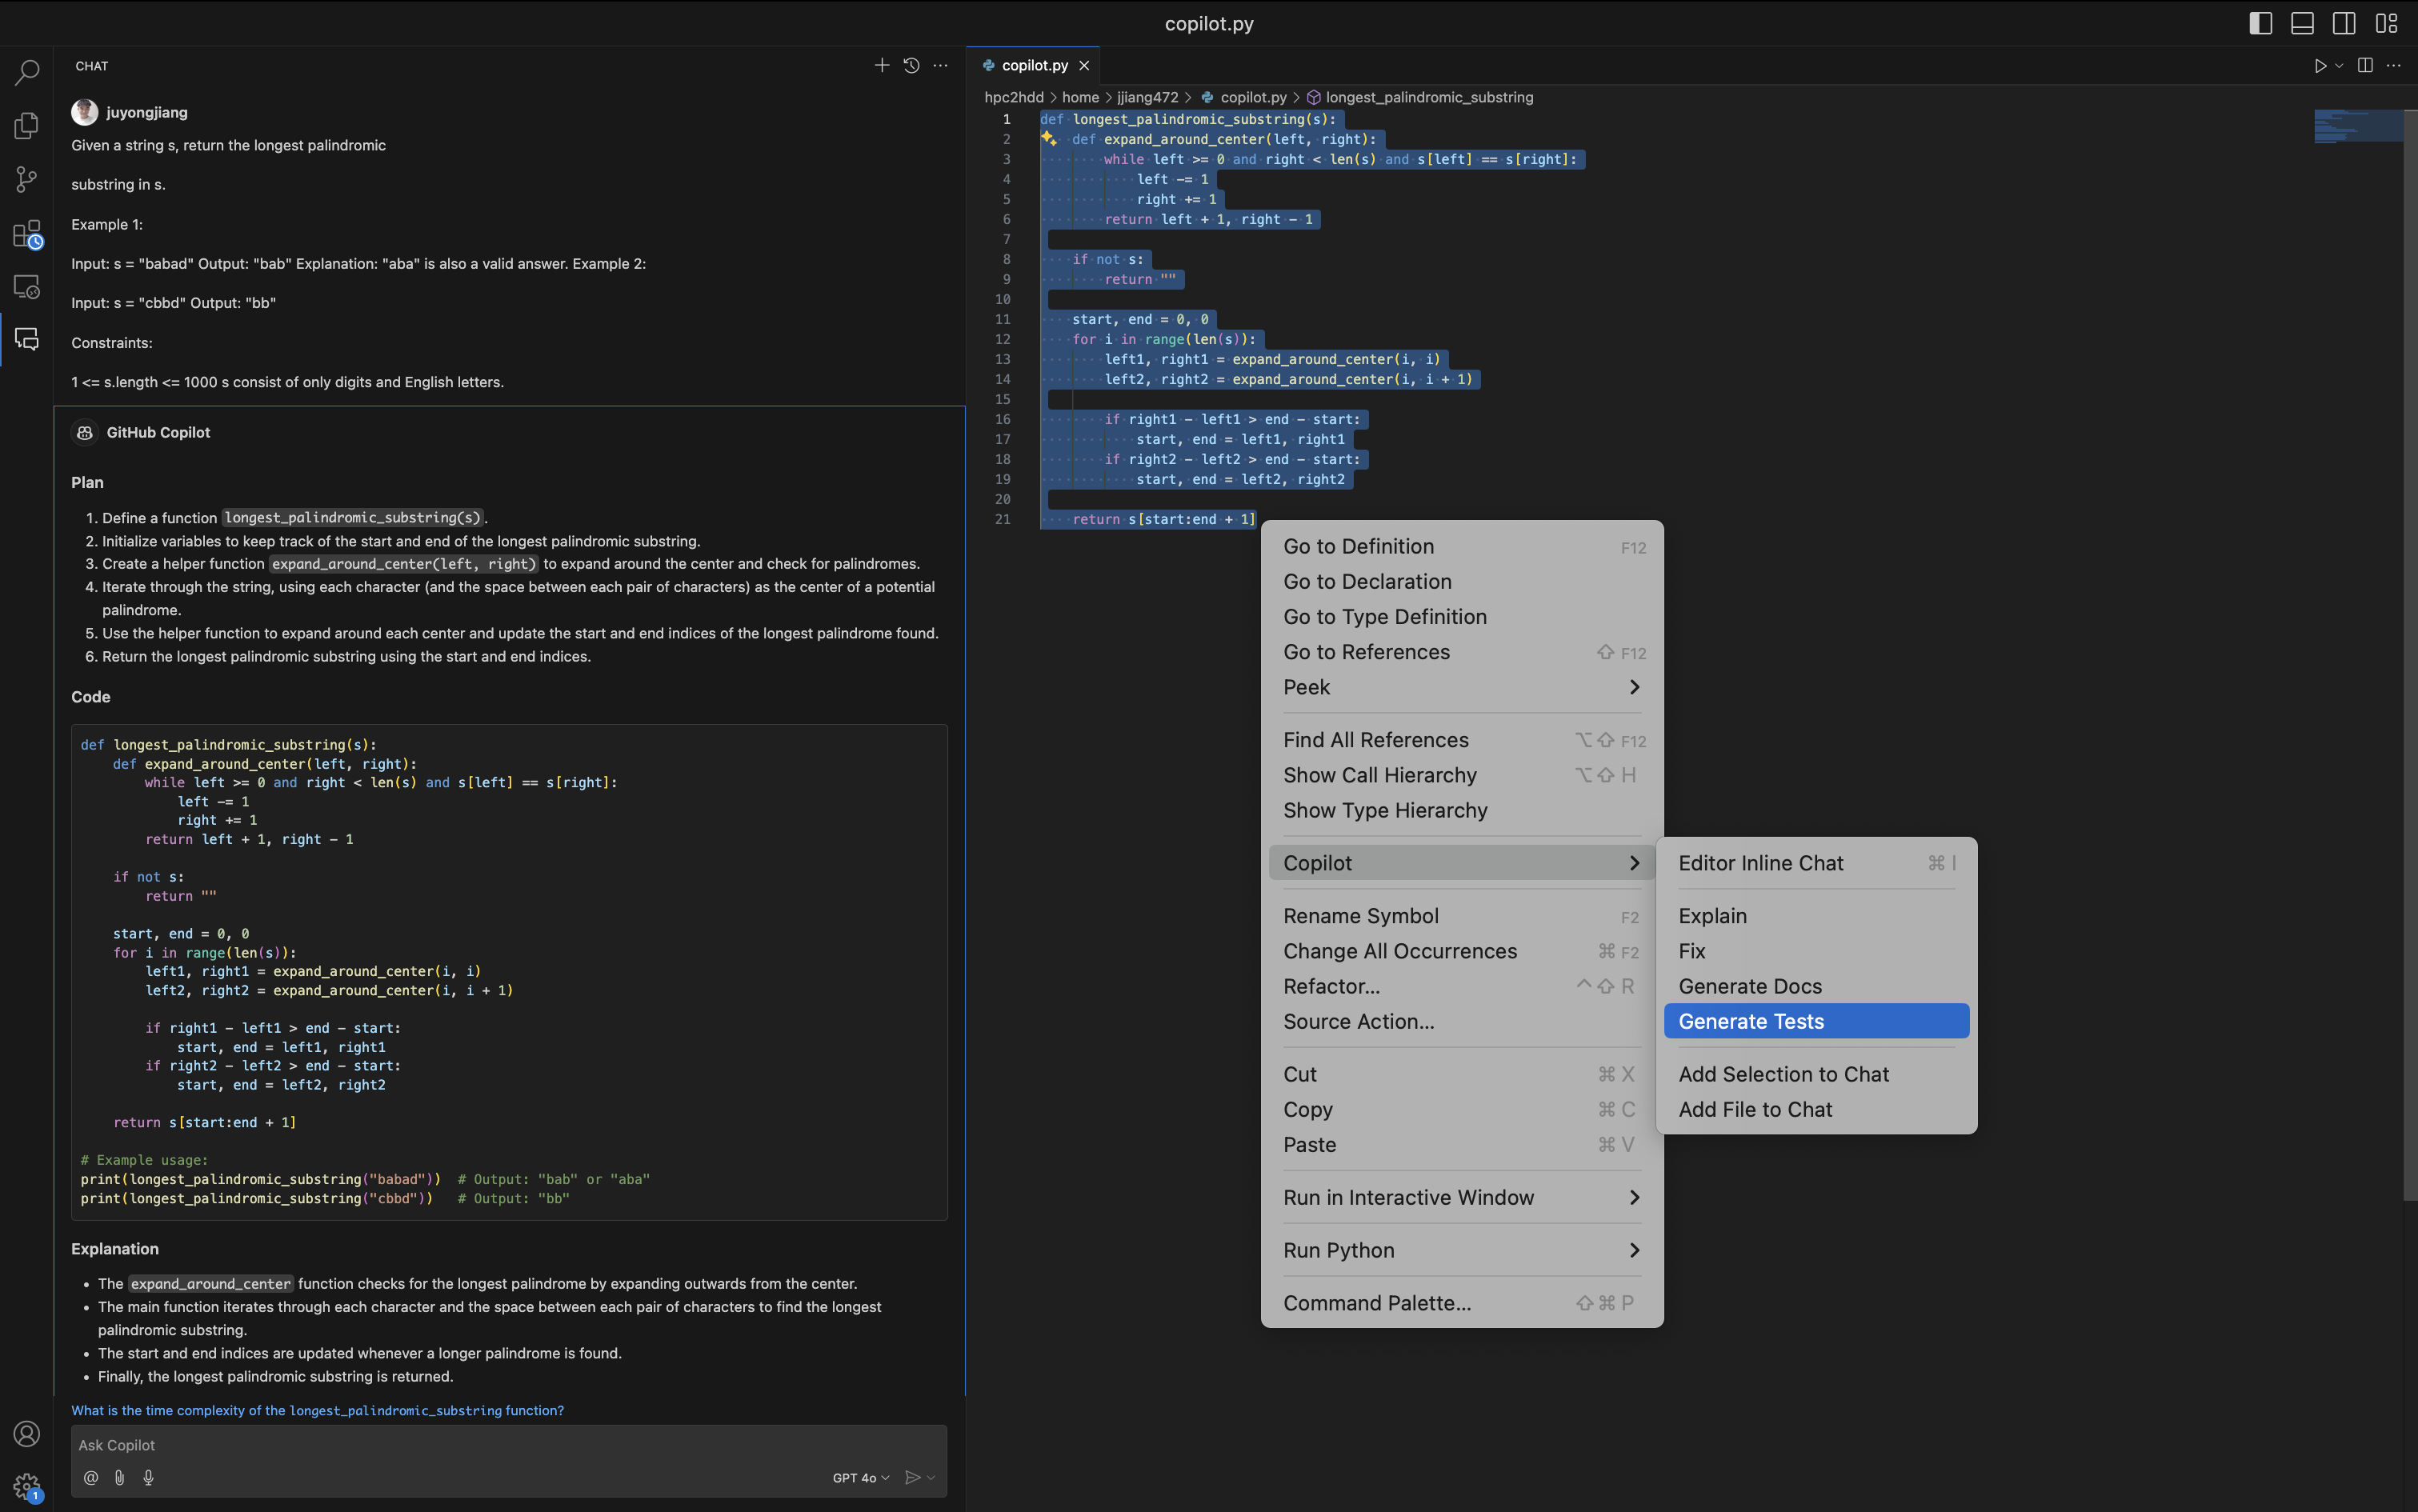The height and width of the screenshot is (1512, 2418).
Task: Run Python file play icon
Action: tap(2321, 66)
